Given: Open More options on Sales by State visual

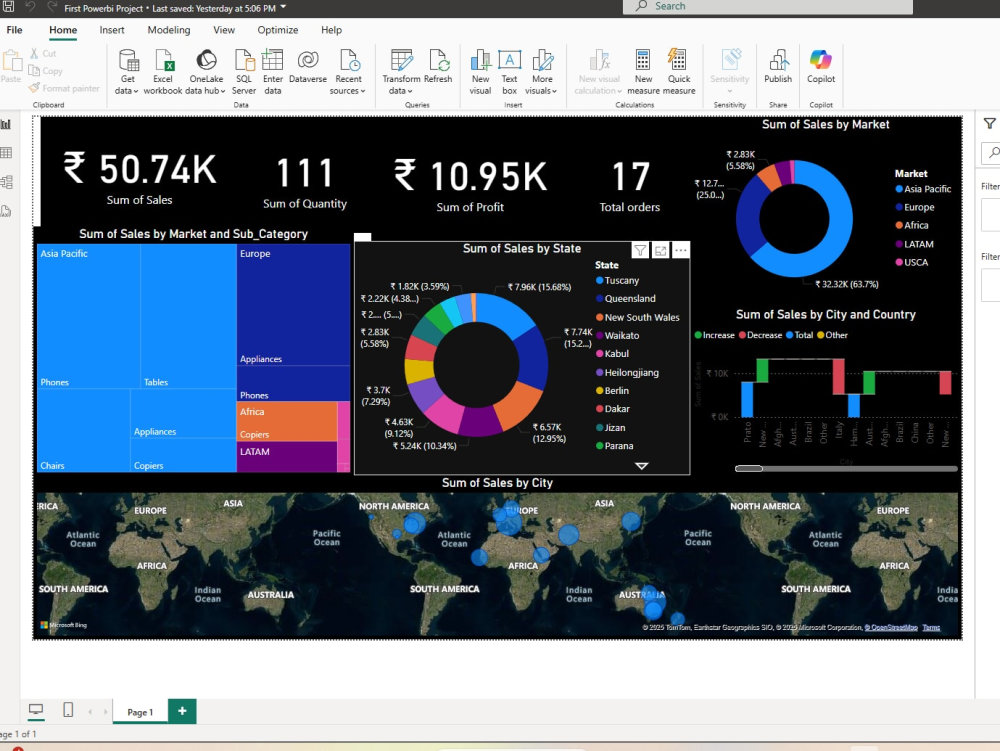Looking at the screenshot, I should (680, 250).
